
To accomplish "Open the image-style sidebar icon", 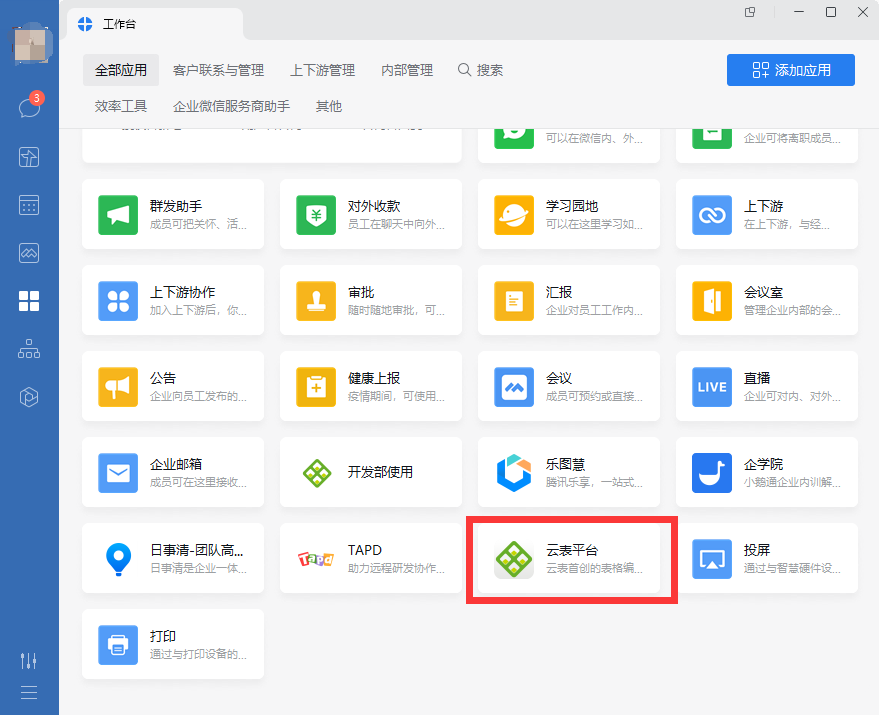I will [x=29, y=253].
